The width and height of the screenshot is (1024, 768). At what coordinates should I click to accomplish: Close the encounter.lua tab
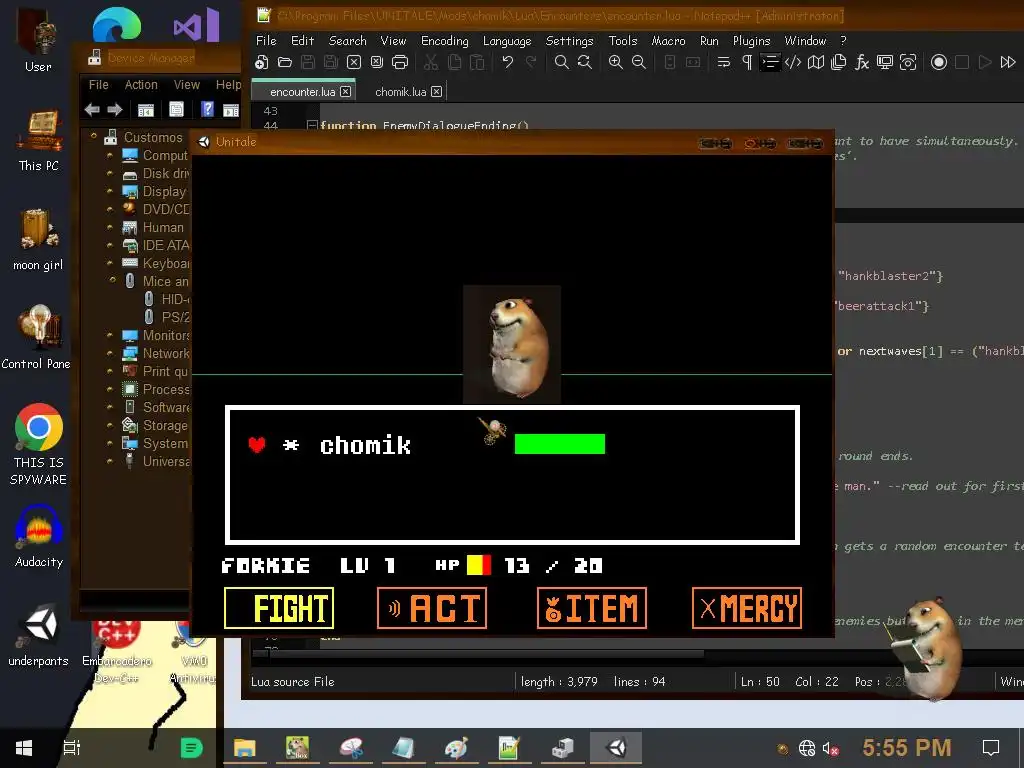pos(345,91)
